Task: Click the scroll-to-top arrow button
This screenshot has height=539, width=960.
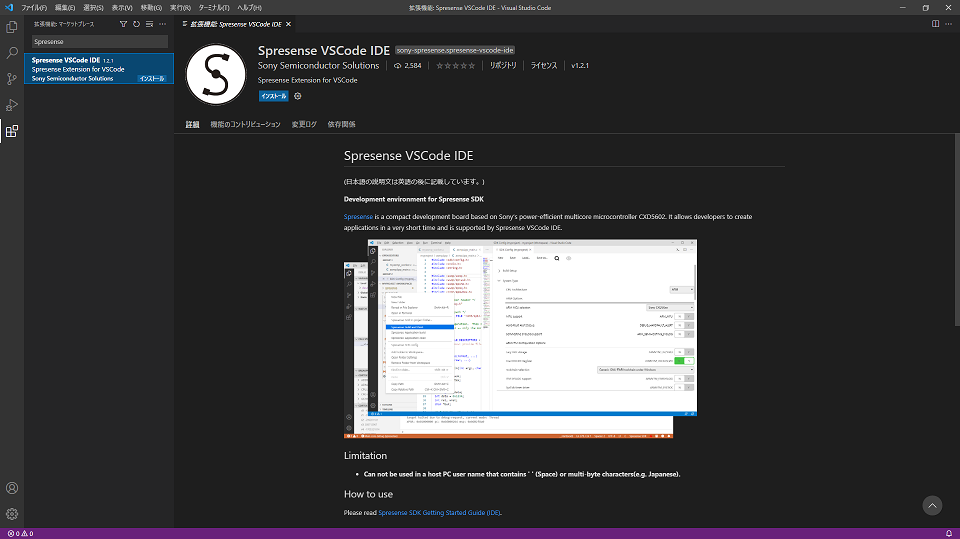Action: click(x=932, y=505)
